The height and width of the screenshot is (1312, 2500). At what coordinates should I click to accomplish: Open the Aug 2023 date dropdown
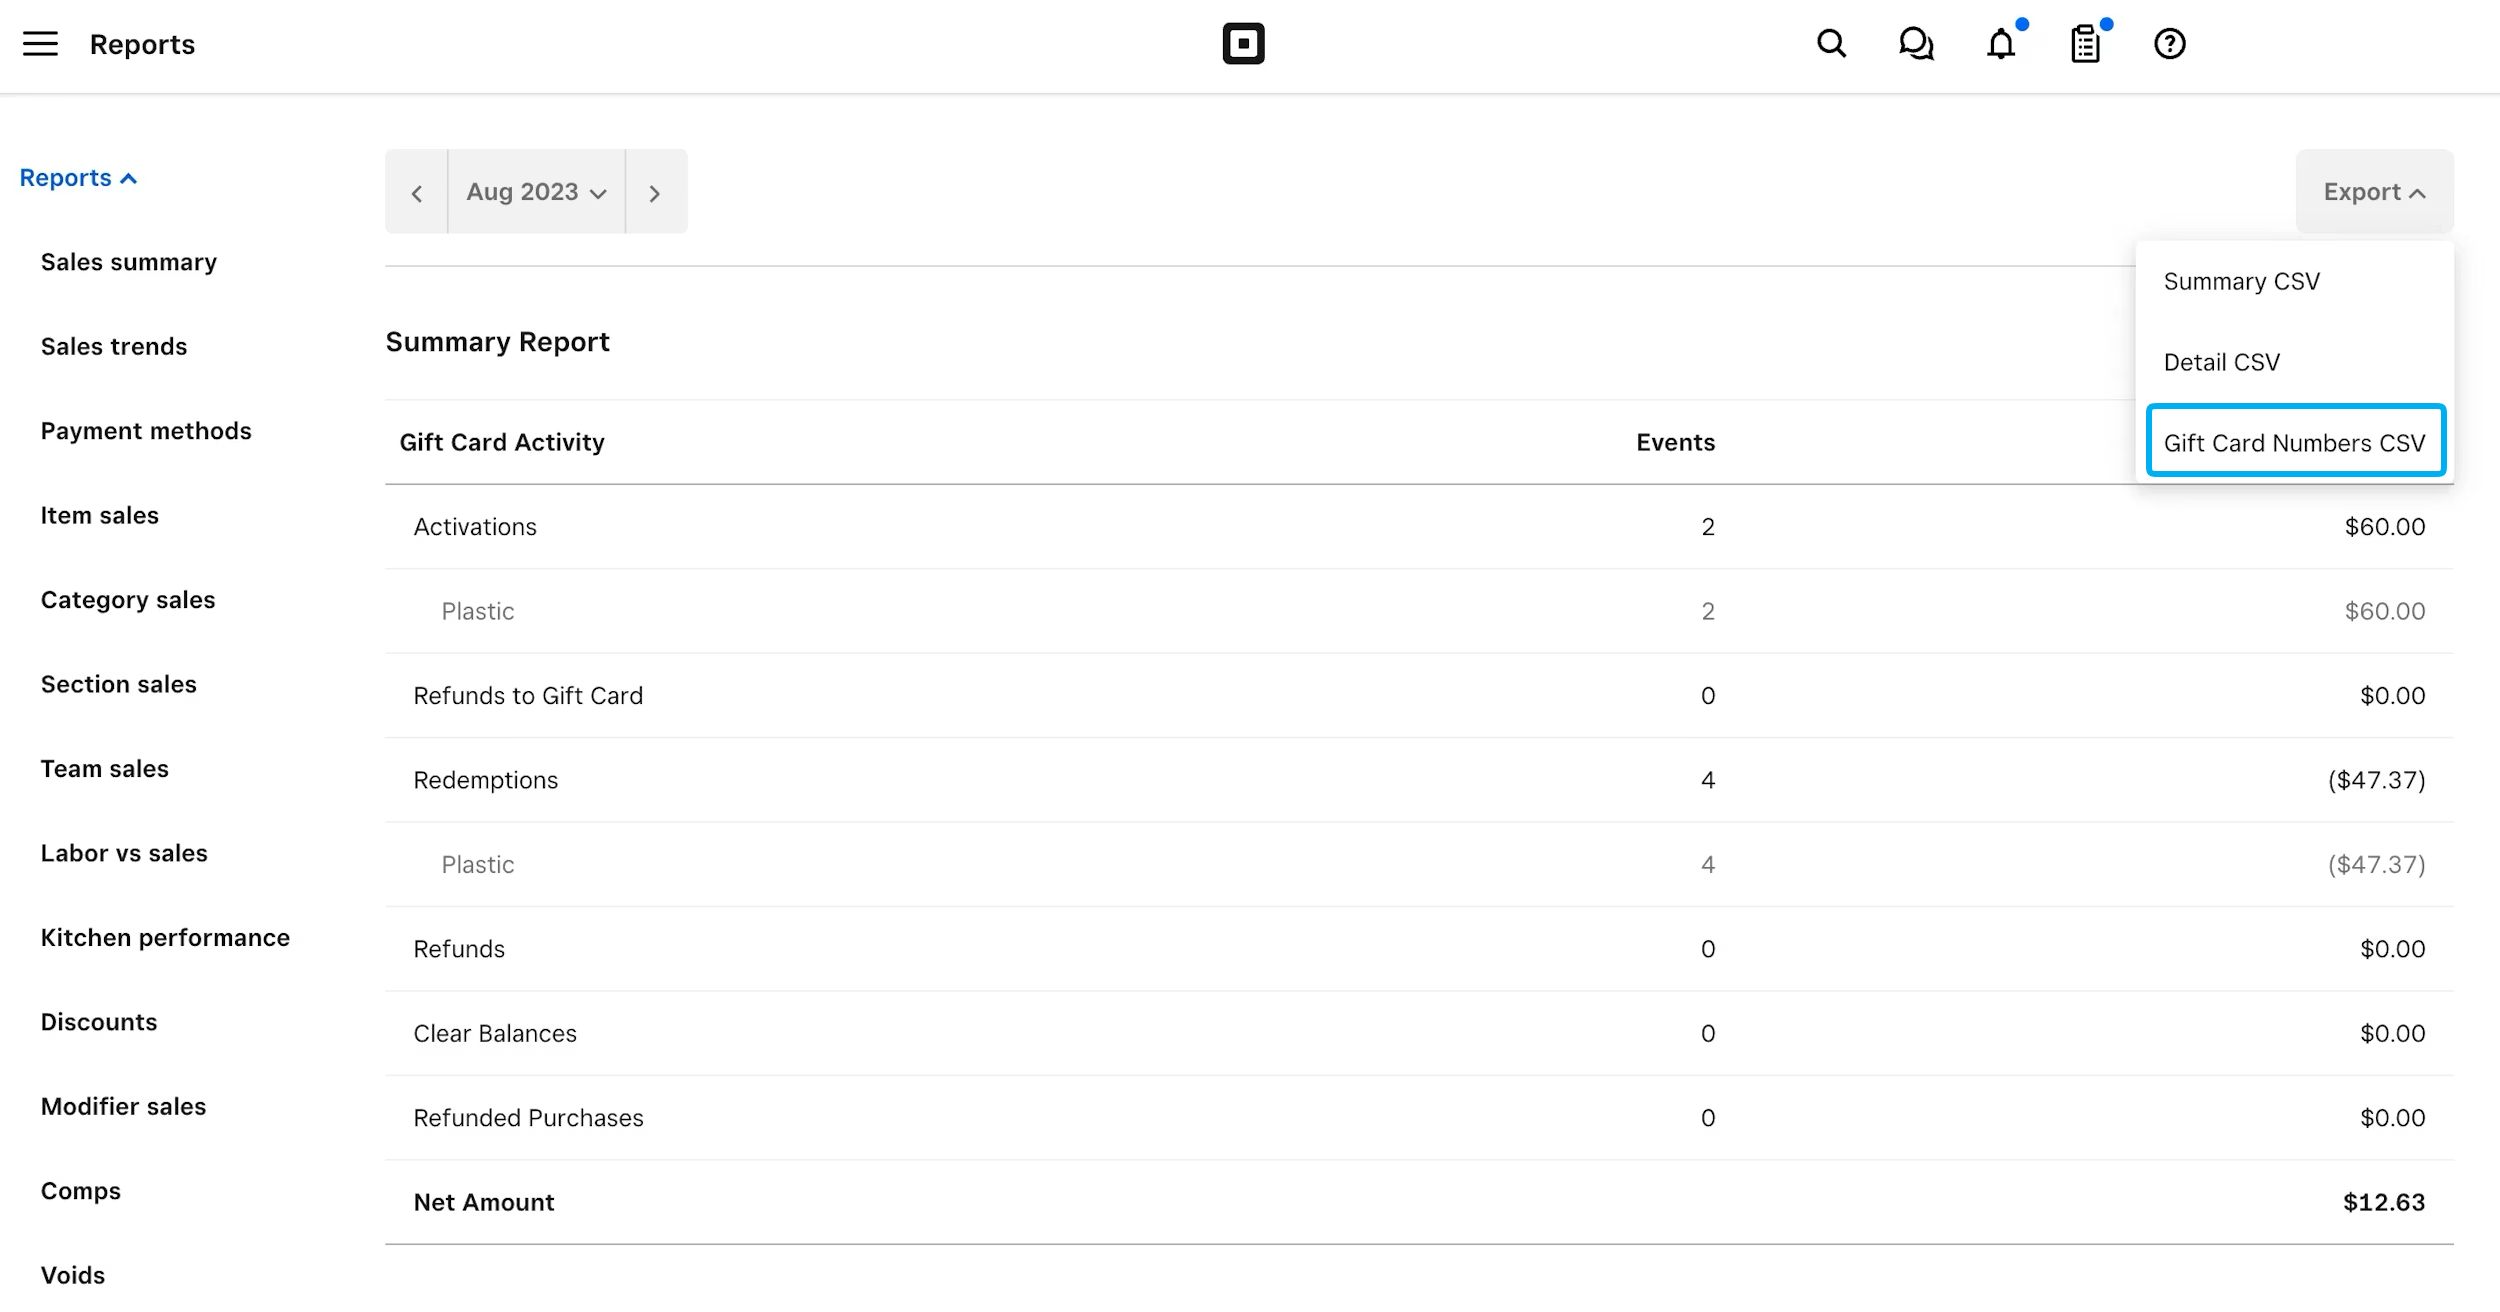click(537, 192)
